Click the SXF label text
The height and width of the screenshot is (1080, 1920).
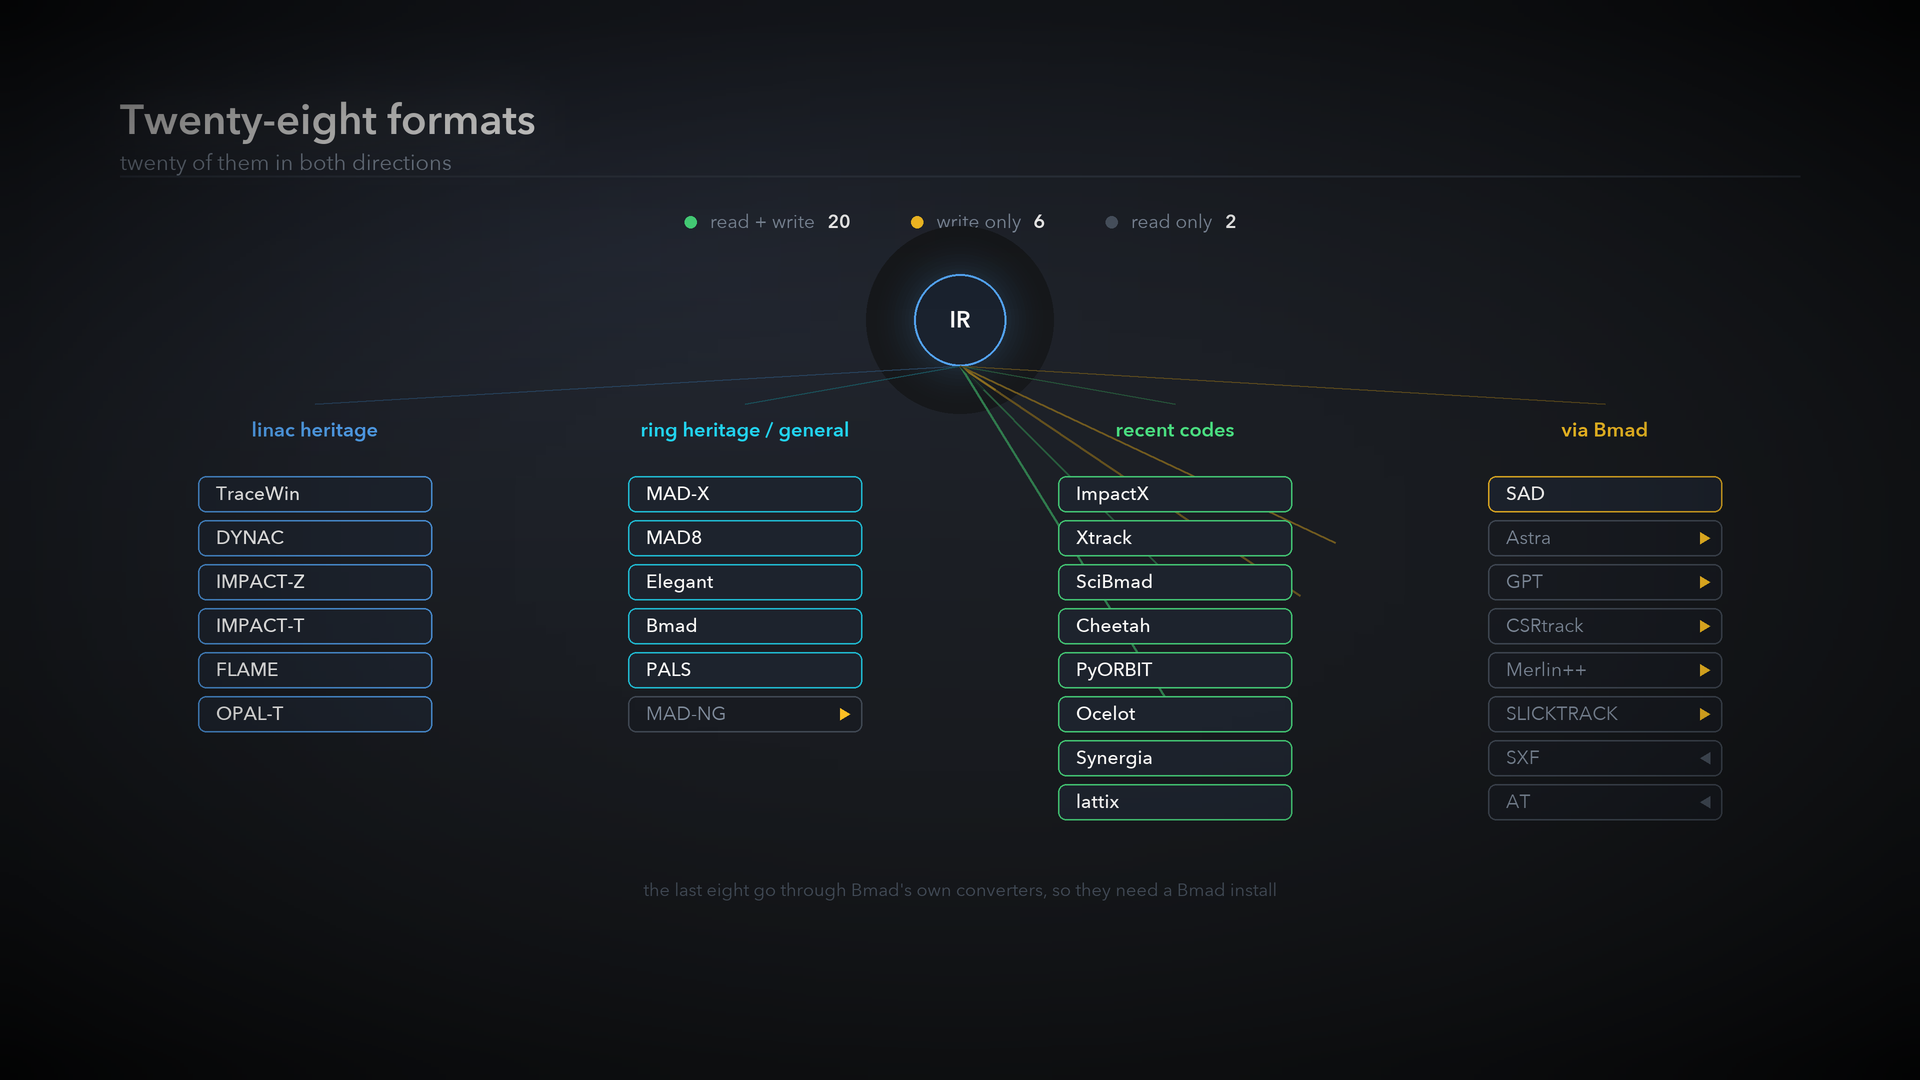1523,758
